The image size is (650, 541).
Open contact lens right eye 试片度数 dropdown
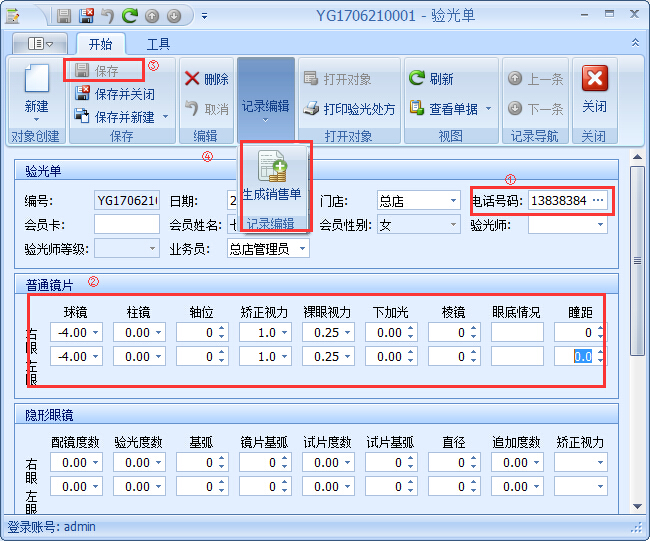point(348,462)
